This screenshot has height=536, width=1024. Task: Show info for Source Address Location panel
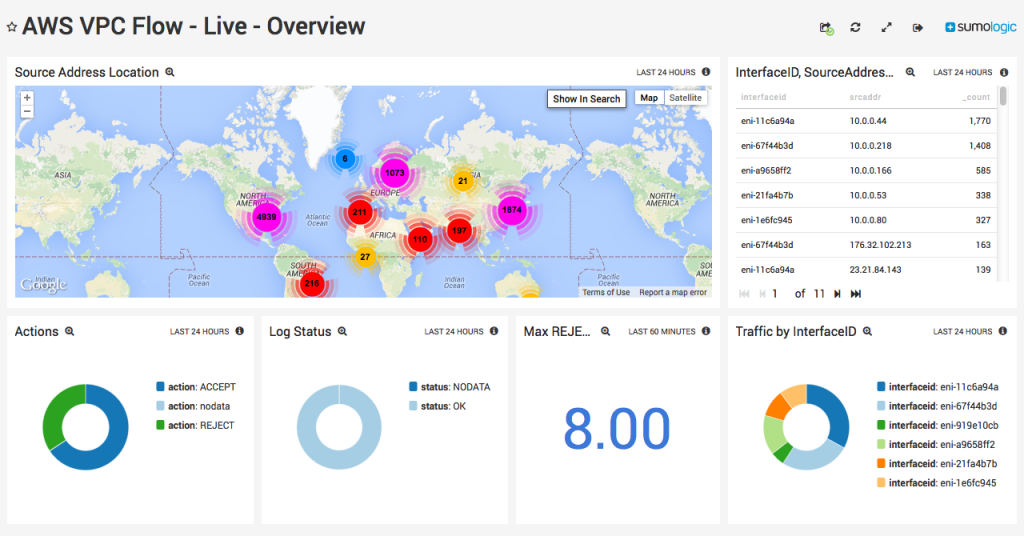point(706,72)
